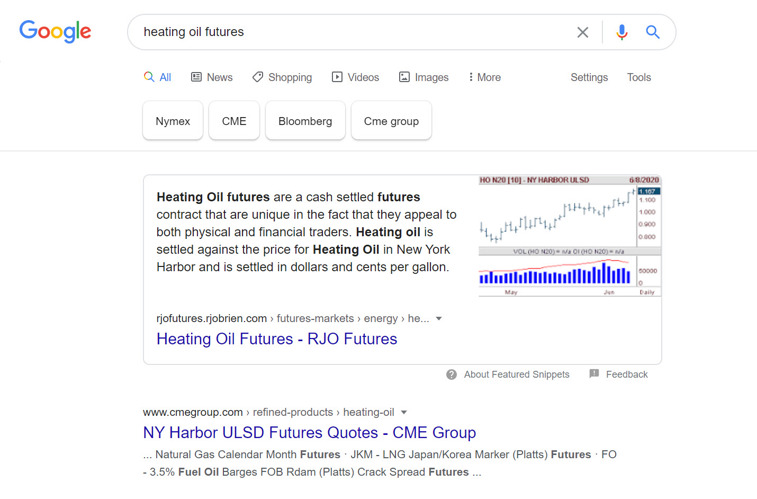Click the CME Group result description snippet
Screen dimensions: 757x499
click(x=379, y=463)
